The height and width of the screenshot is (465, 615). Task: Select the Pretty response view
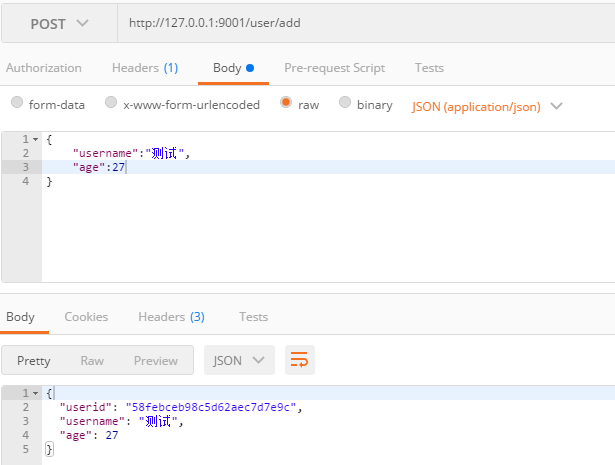[34, 360]
